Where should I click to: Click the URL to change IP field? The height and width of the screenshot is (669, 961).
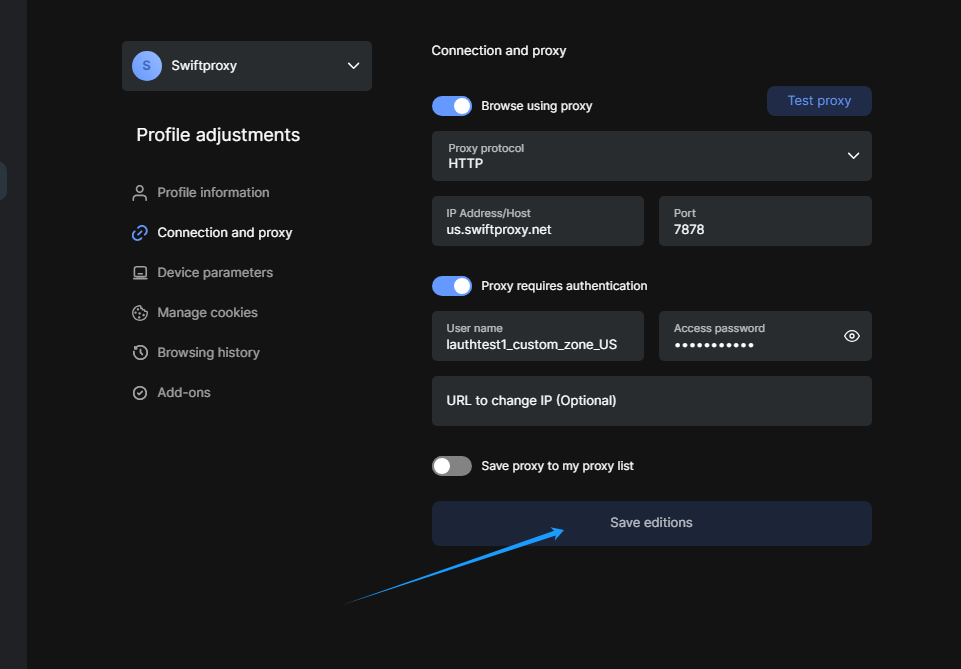(x=651, y=401)
